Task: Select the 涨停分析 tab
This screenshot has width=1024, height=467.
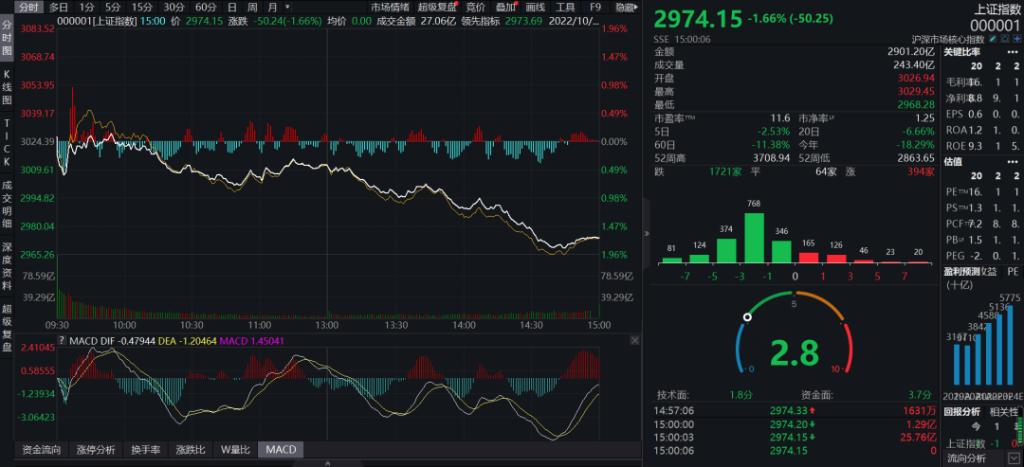Action: [96, 449]
